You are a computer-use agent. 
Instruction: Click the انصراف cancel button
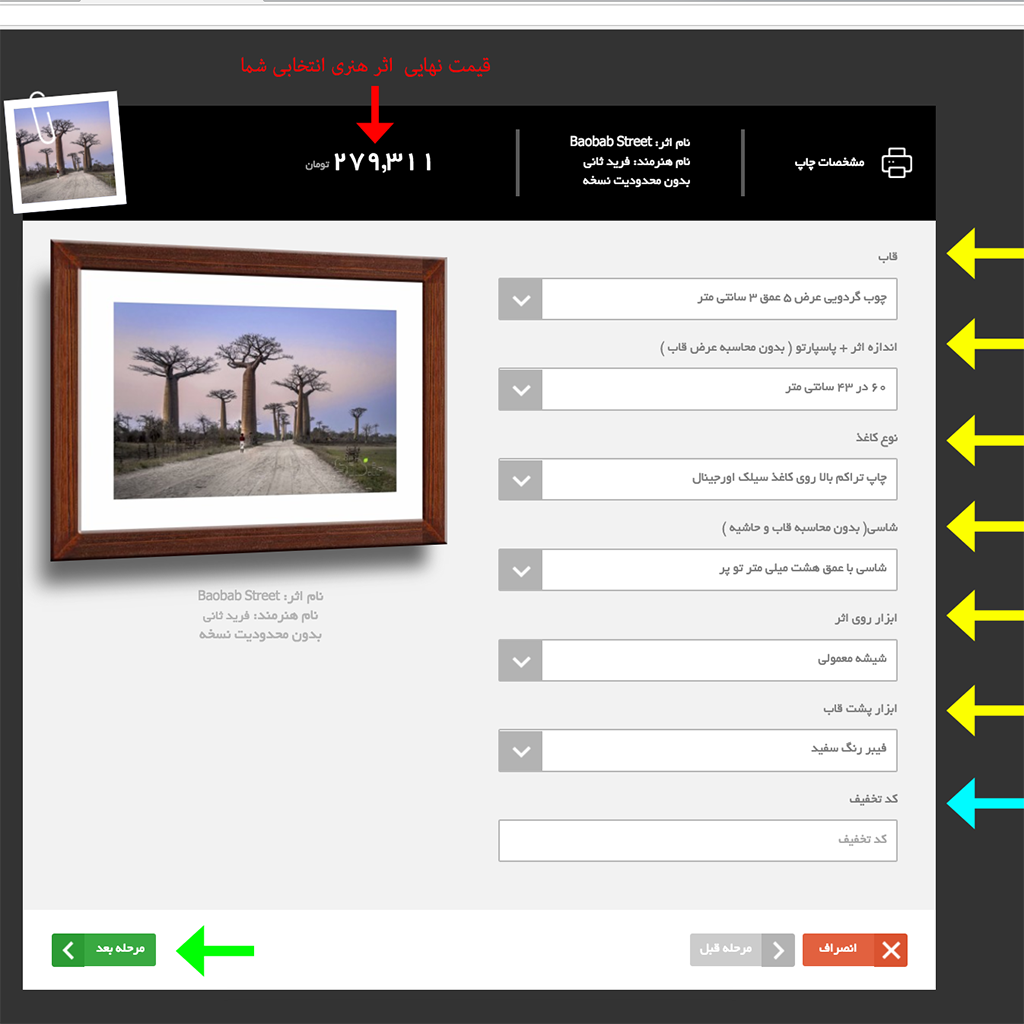coord(855,950)
